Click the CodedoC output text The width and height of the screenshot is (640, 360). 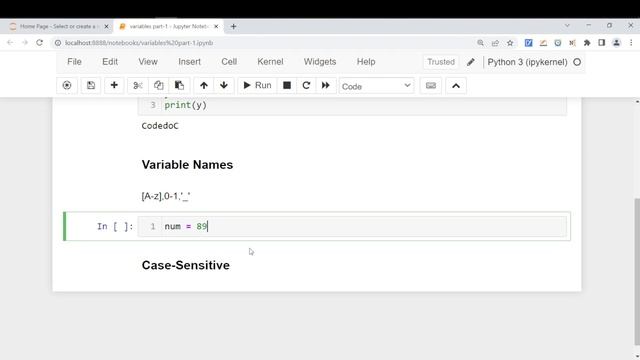coord(160,126)
